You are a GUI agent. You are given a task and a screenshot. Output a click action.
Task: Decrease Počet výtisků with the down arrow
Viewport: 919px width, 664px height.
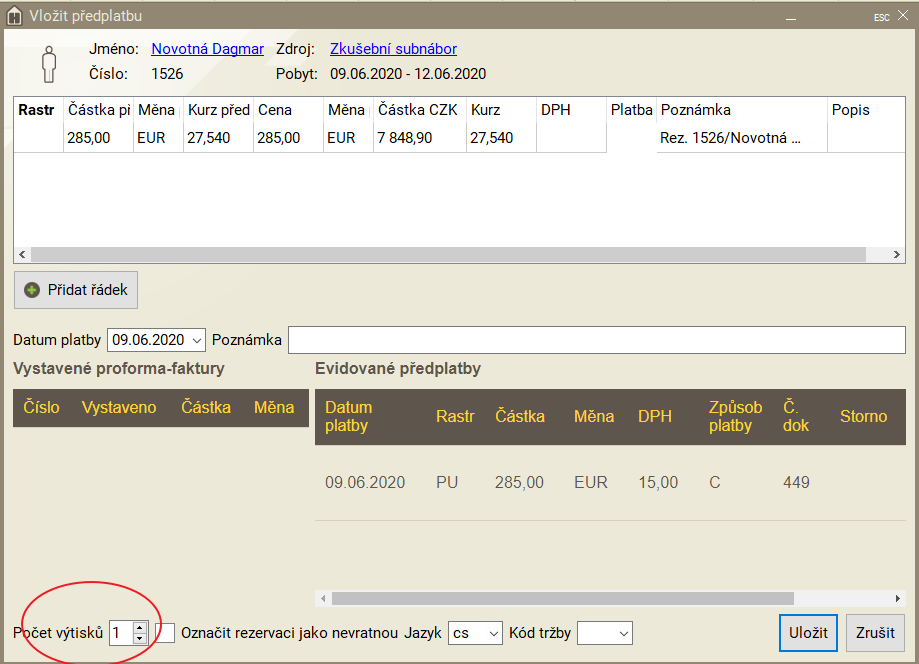[139, 638]
